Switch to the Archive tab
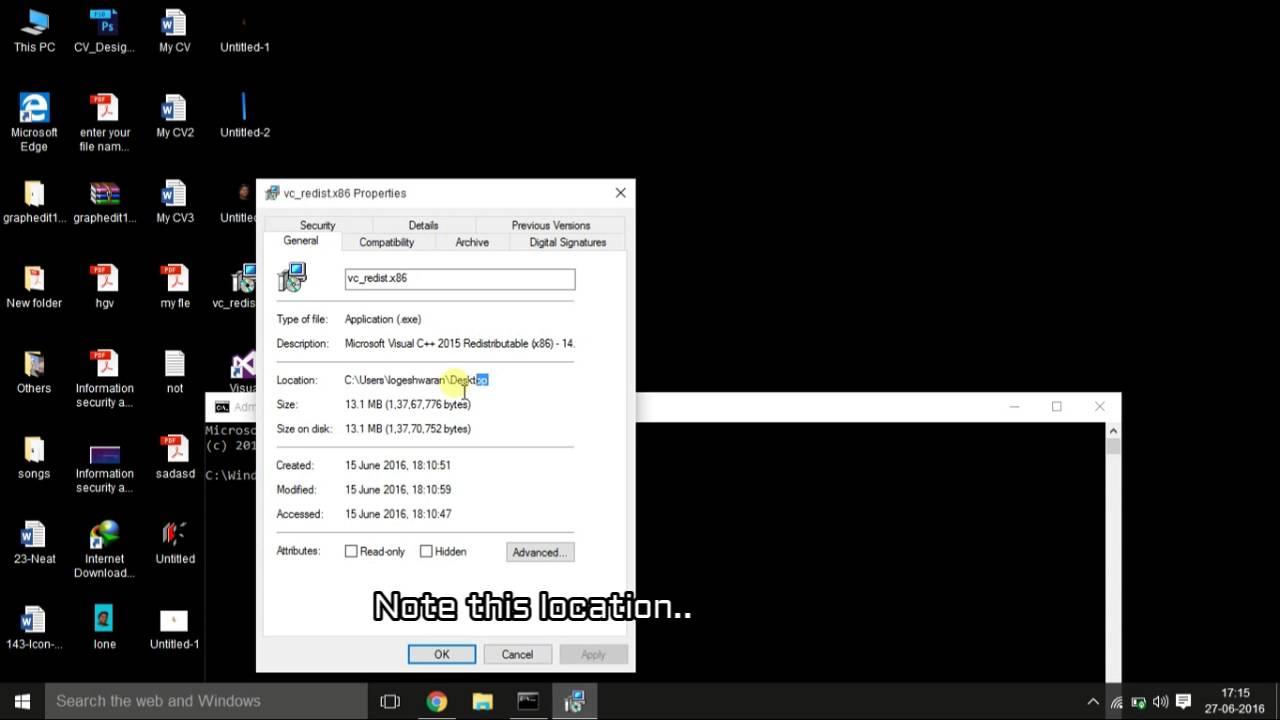The image size is (1280, 720). (x=472, y=242)
